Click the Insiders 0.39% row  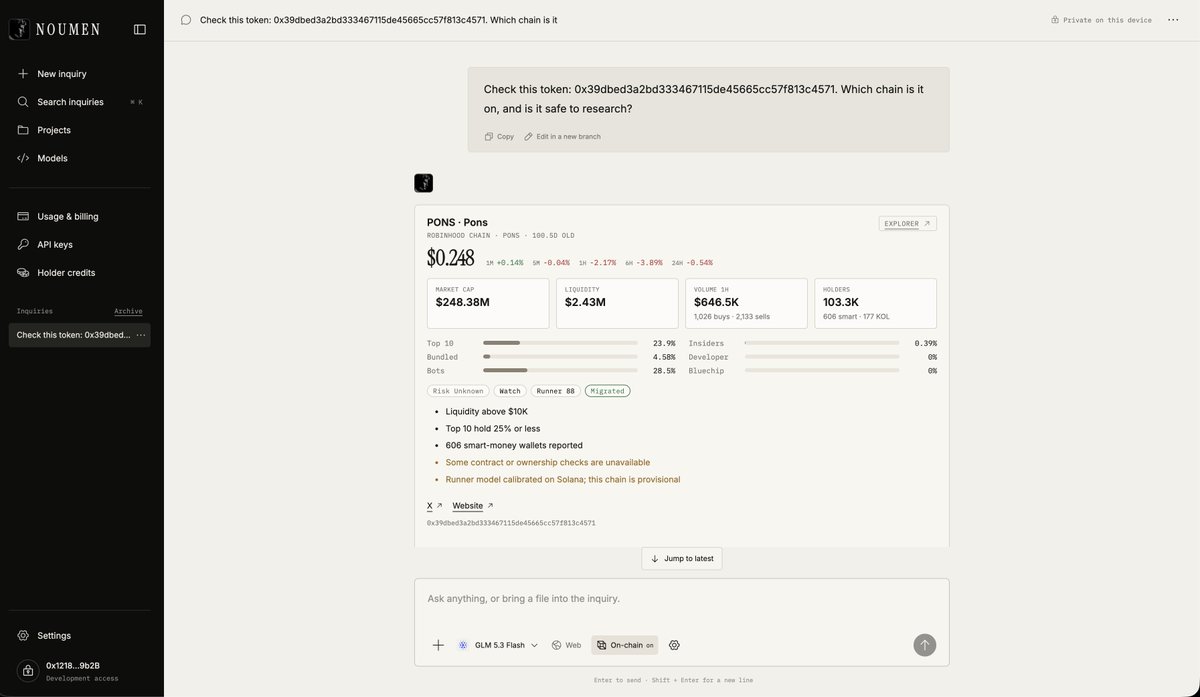[x=812, y=343]
